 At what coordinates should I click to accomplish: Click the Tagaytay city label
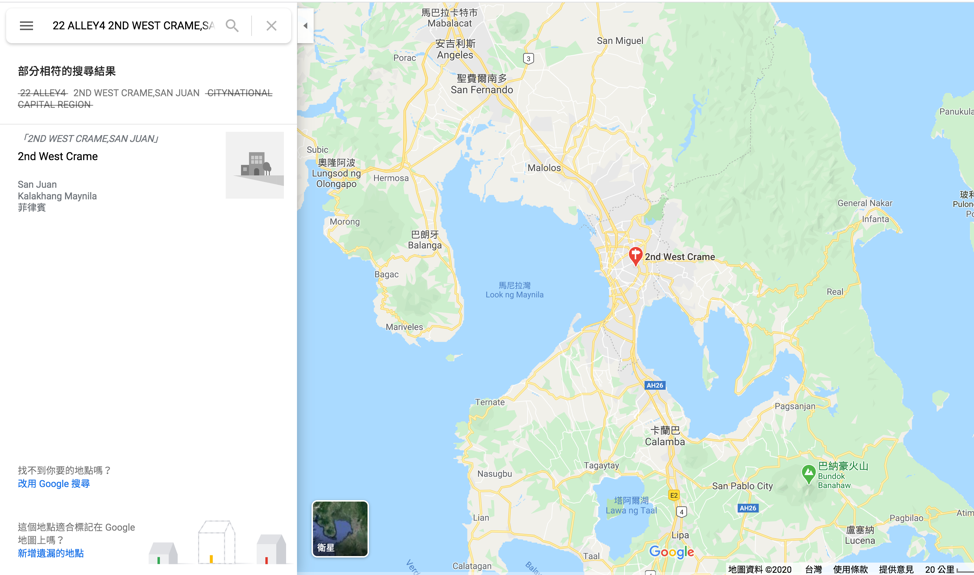601,465
